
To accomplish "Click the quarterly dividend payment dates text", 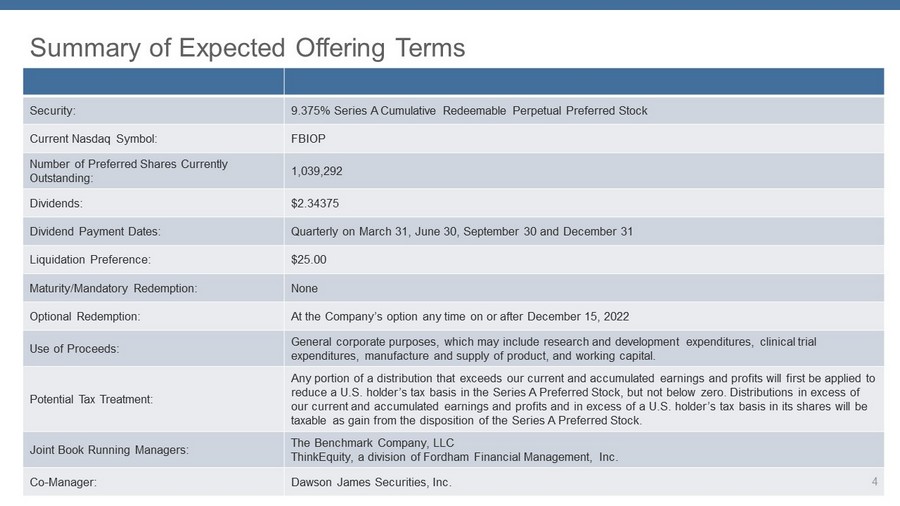I will tap(461, 232).
